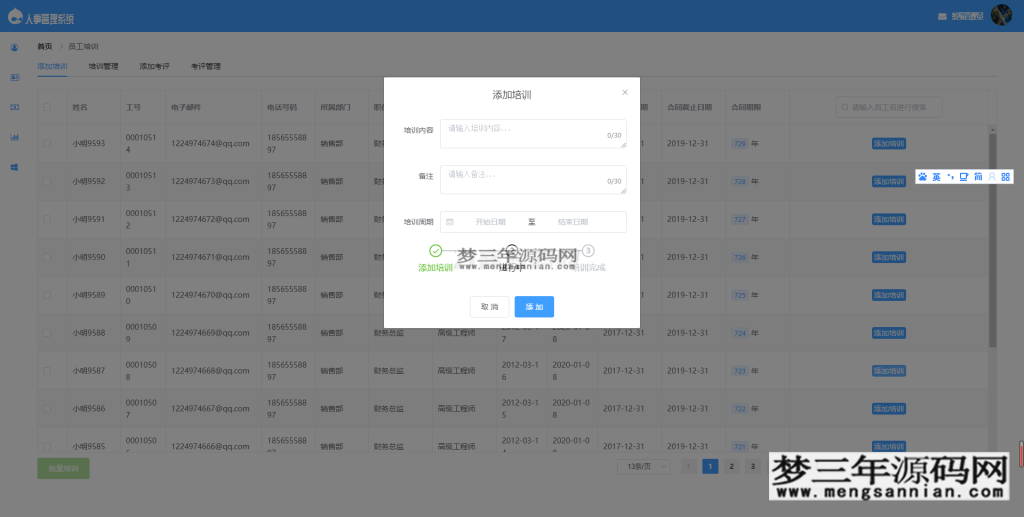Click the Baidu paw icon in IME toolbar

point(923,177)
